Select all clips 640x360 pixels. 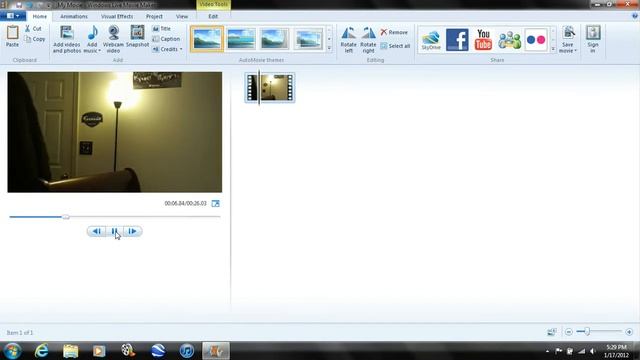395,46
